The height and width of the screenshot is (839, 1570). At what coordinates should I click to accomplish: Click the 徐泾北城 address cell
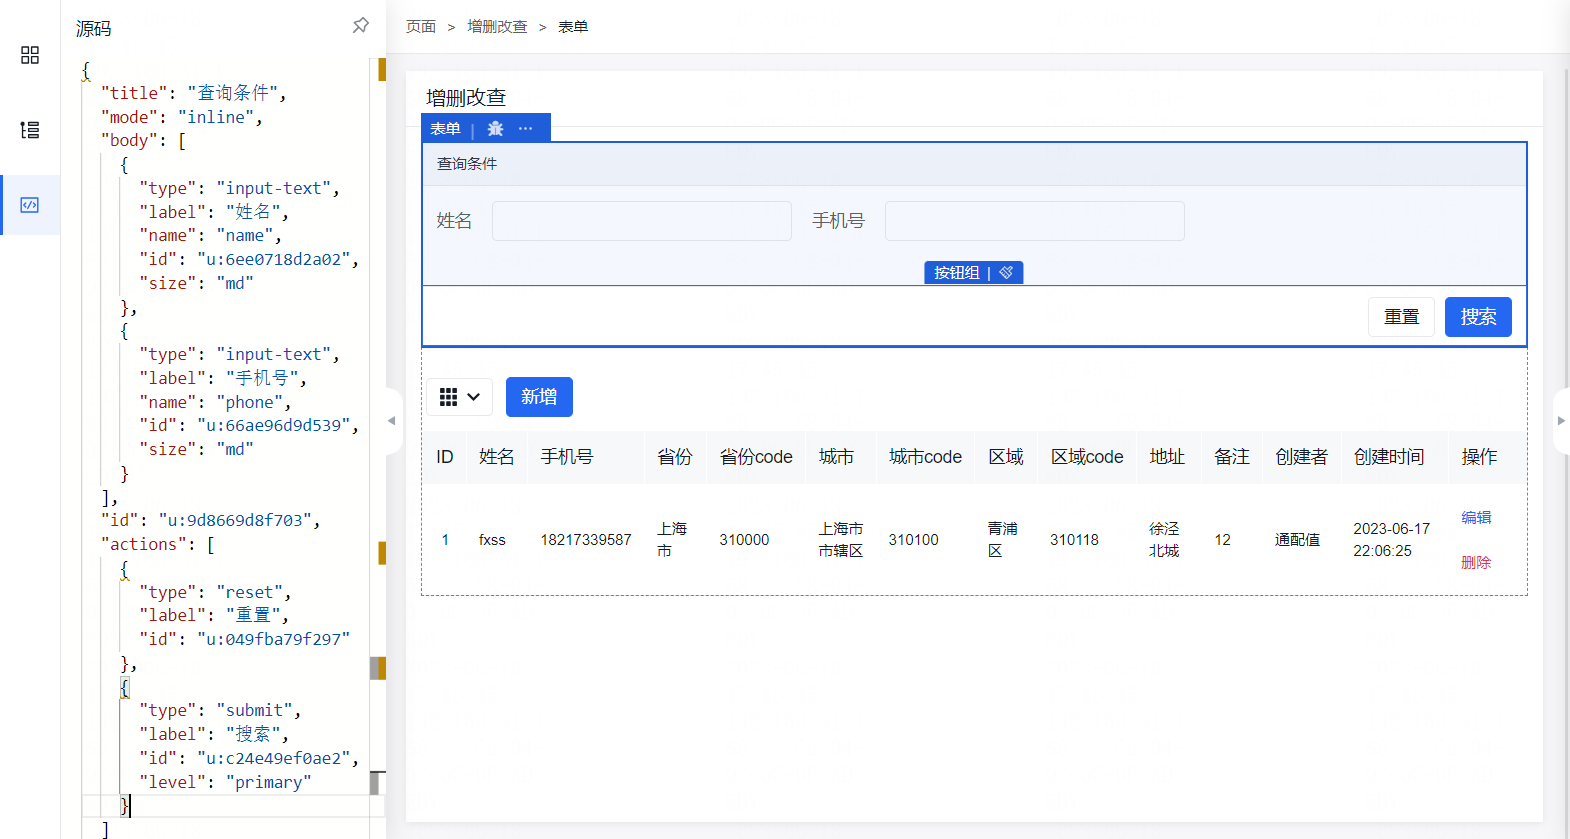pos(1164,540)
